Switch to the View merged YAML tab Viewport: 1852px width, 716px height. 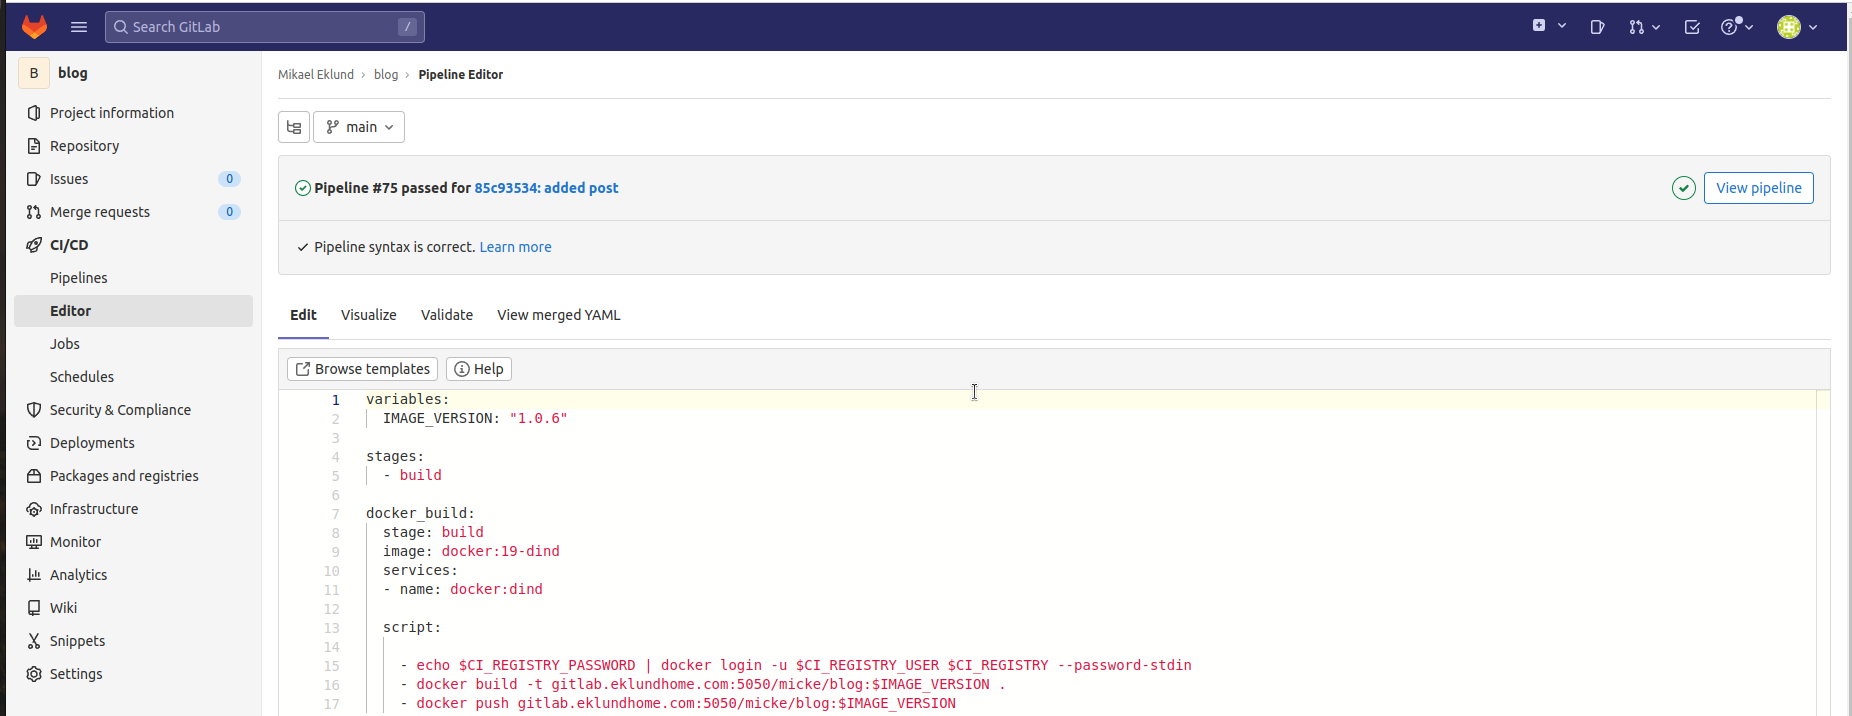click(558, 315)
